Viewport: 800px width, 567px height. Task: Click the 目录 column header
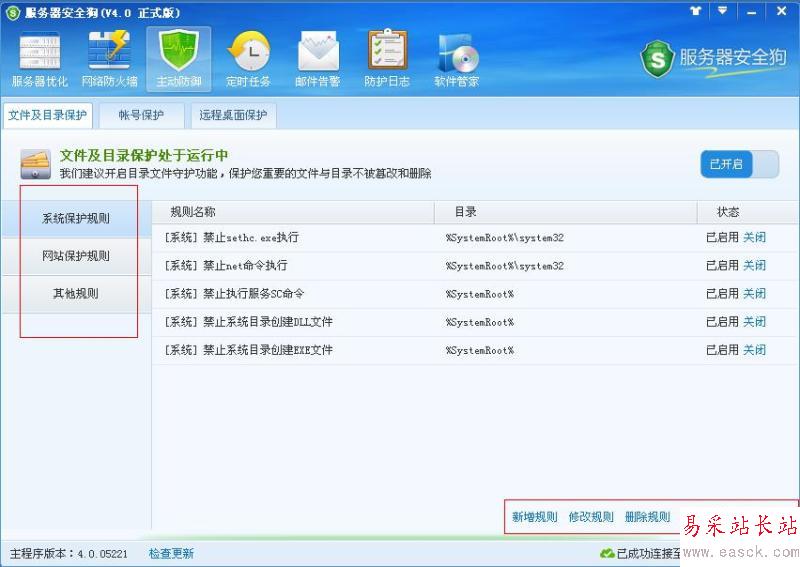566,212
